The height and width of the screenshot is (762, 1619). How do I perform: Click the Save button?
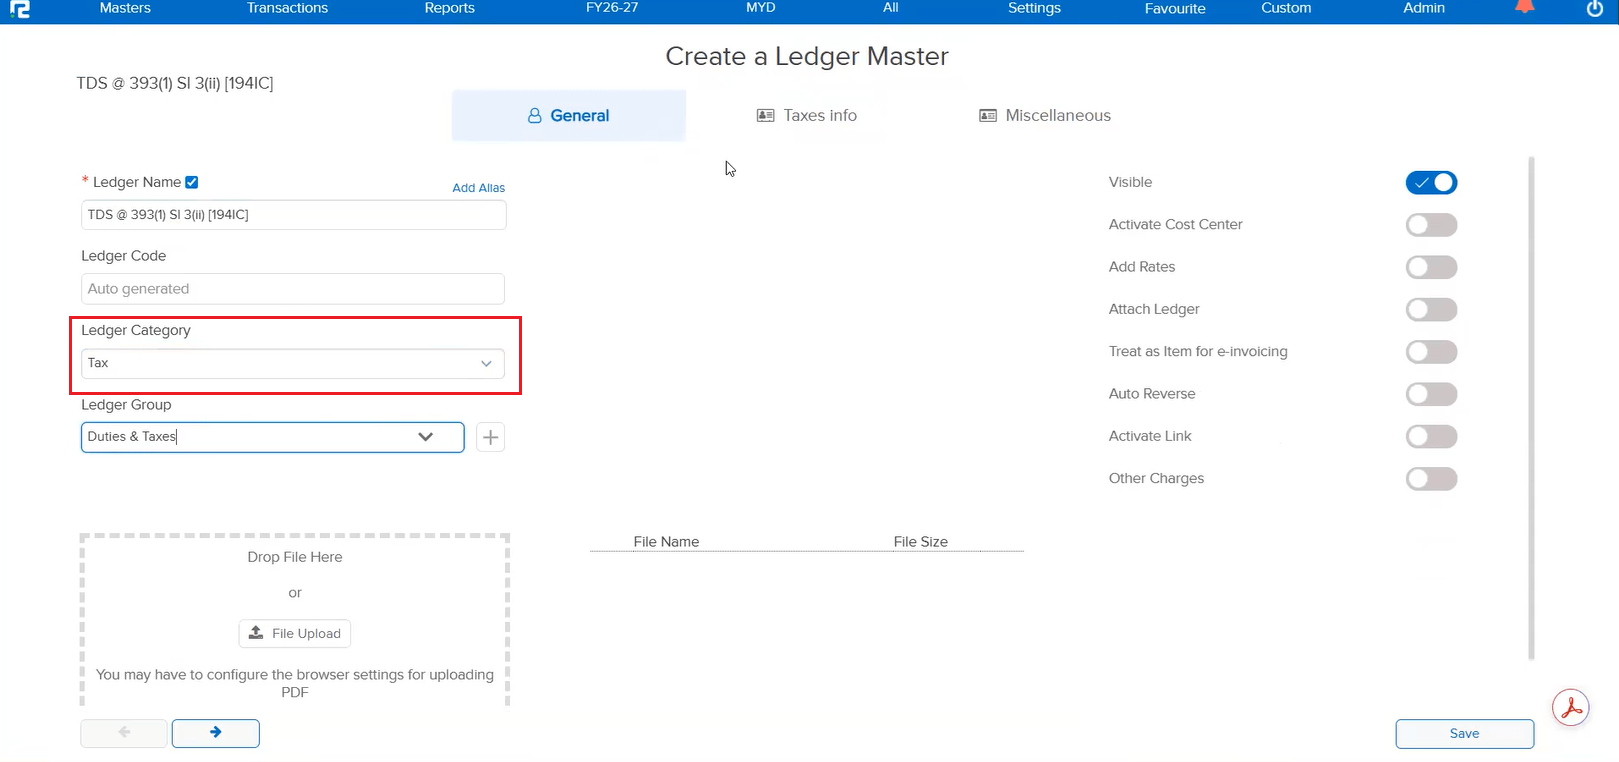pyautogui.click(x=1465, y=734)
